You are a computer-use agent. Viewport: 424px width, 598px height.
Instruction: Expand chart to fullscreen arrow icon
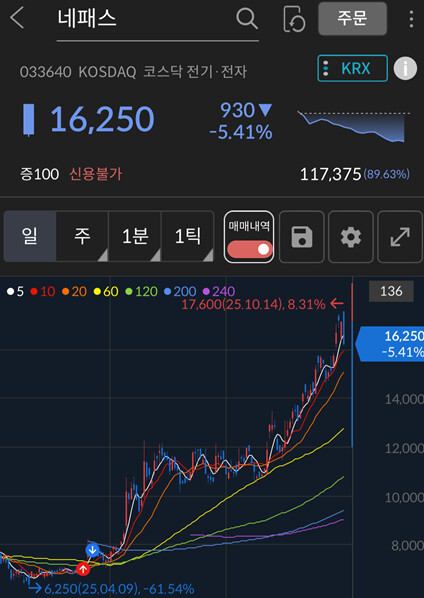click(400, 237)
